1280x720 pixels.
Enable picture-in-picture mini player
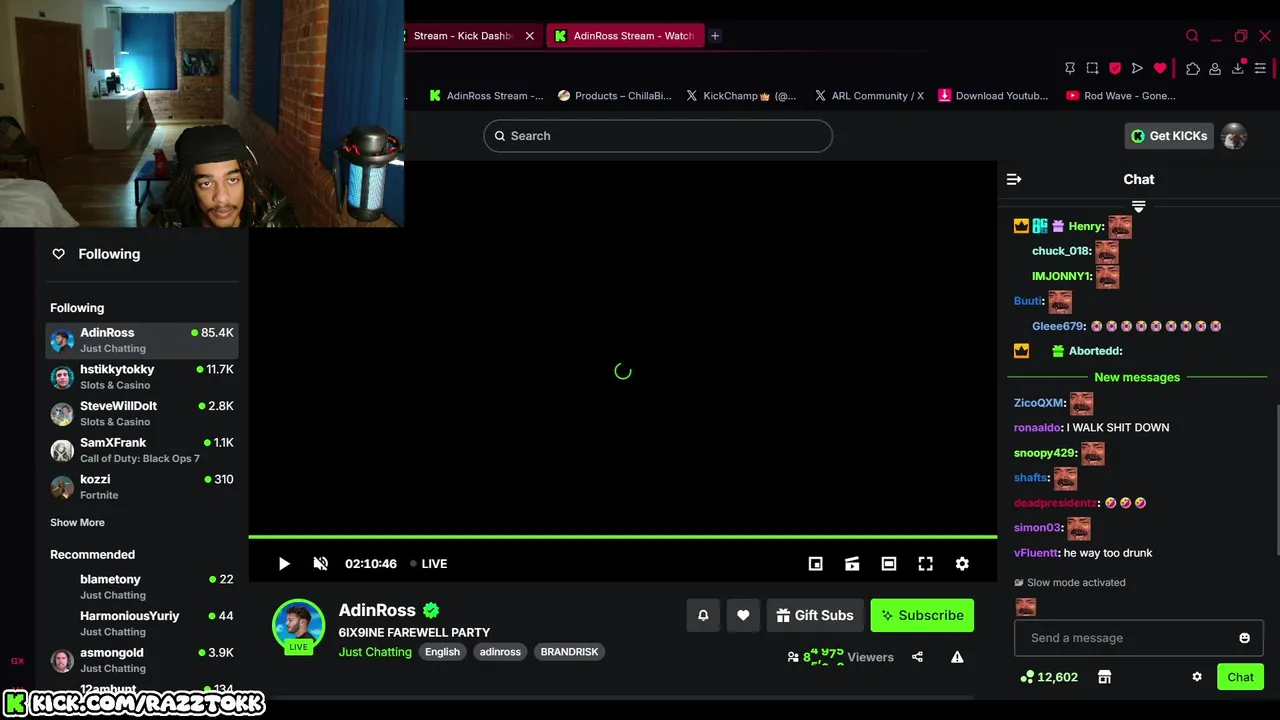tap(815, 564)
